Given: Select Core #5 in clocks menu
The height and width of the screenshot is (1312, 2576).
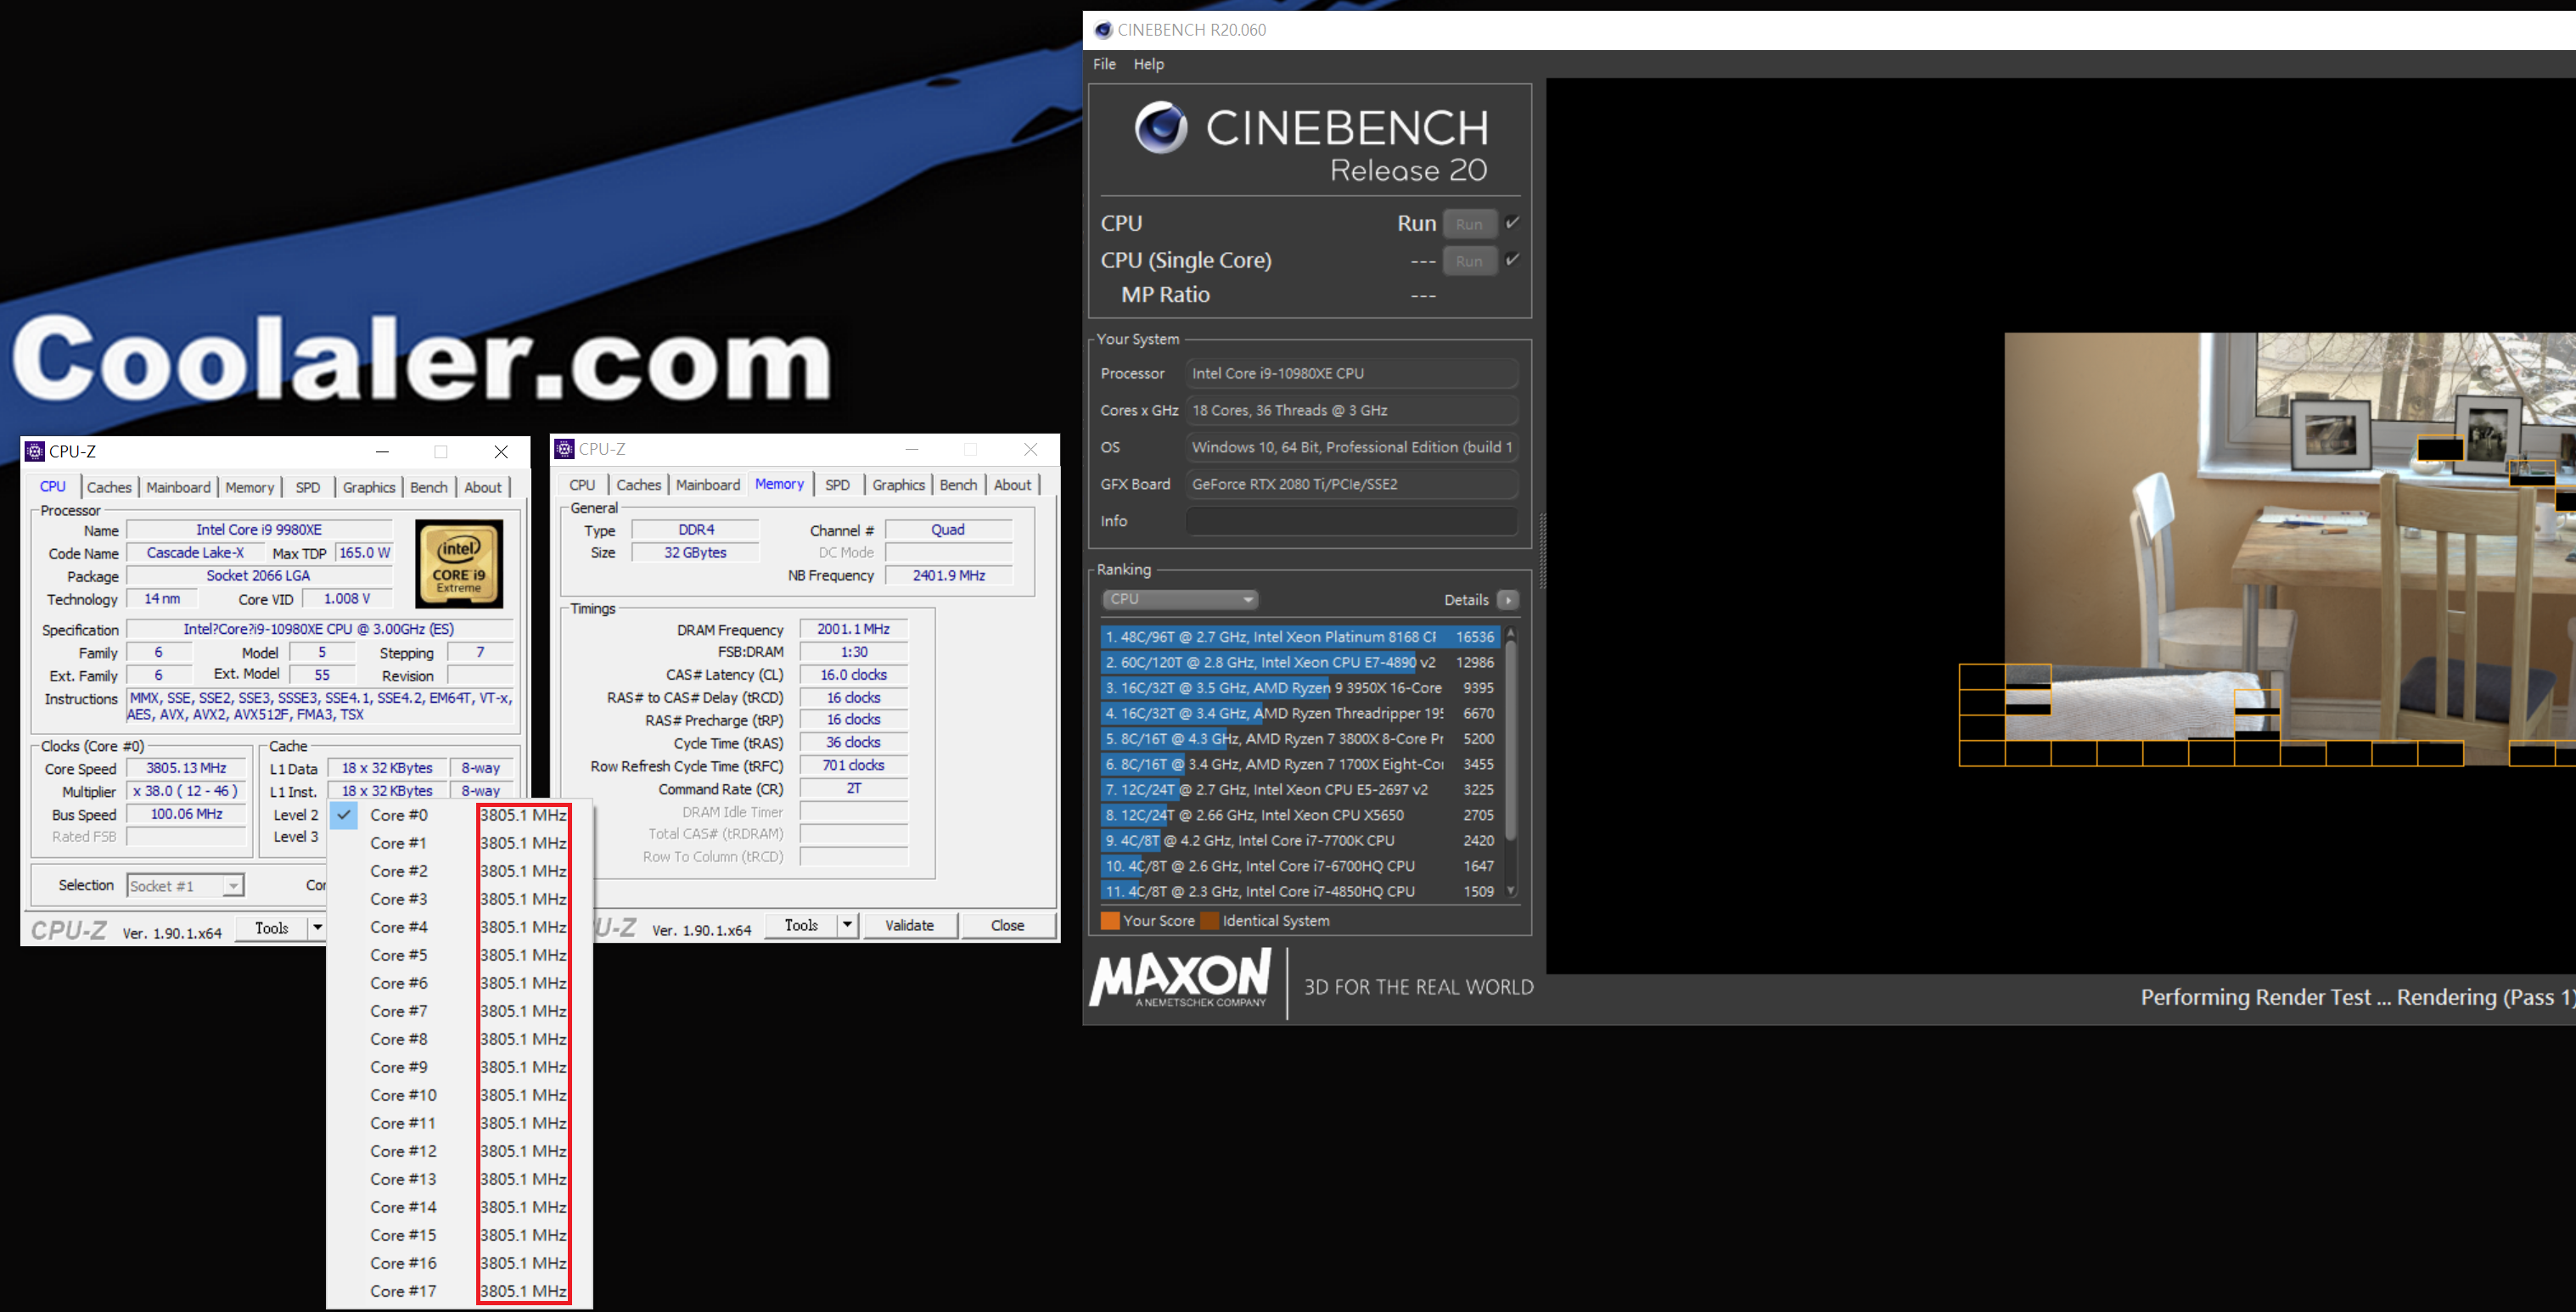Looking at the screenshot, I should (460, 955).
